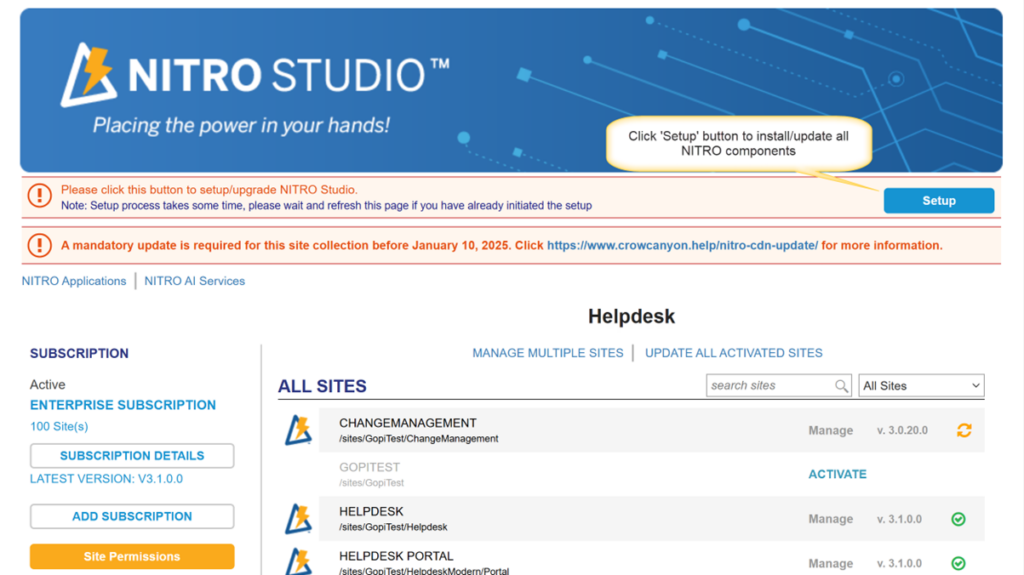Screen dimensions: 1024x575
Task: Click the NITRO Studio logo in banner
Action: 255,74
